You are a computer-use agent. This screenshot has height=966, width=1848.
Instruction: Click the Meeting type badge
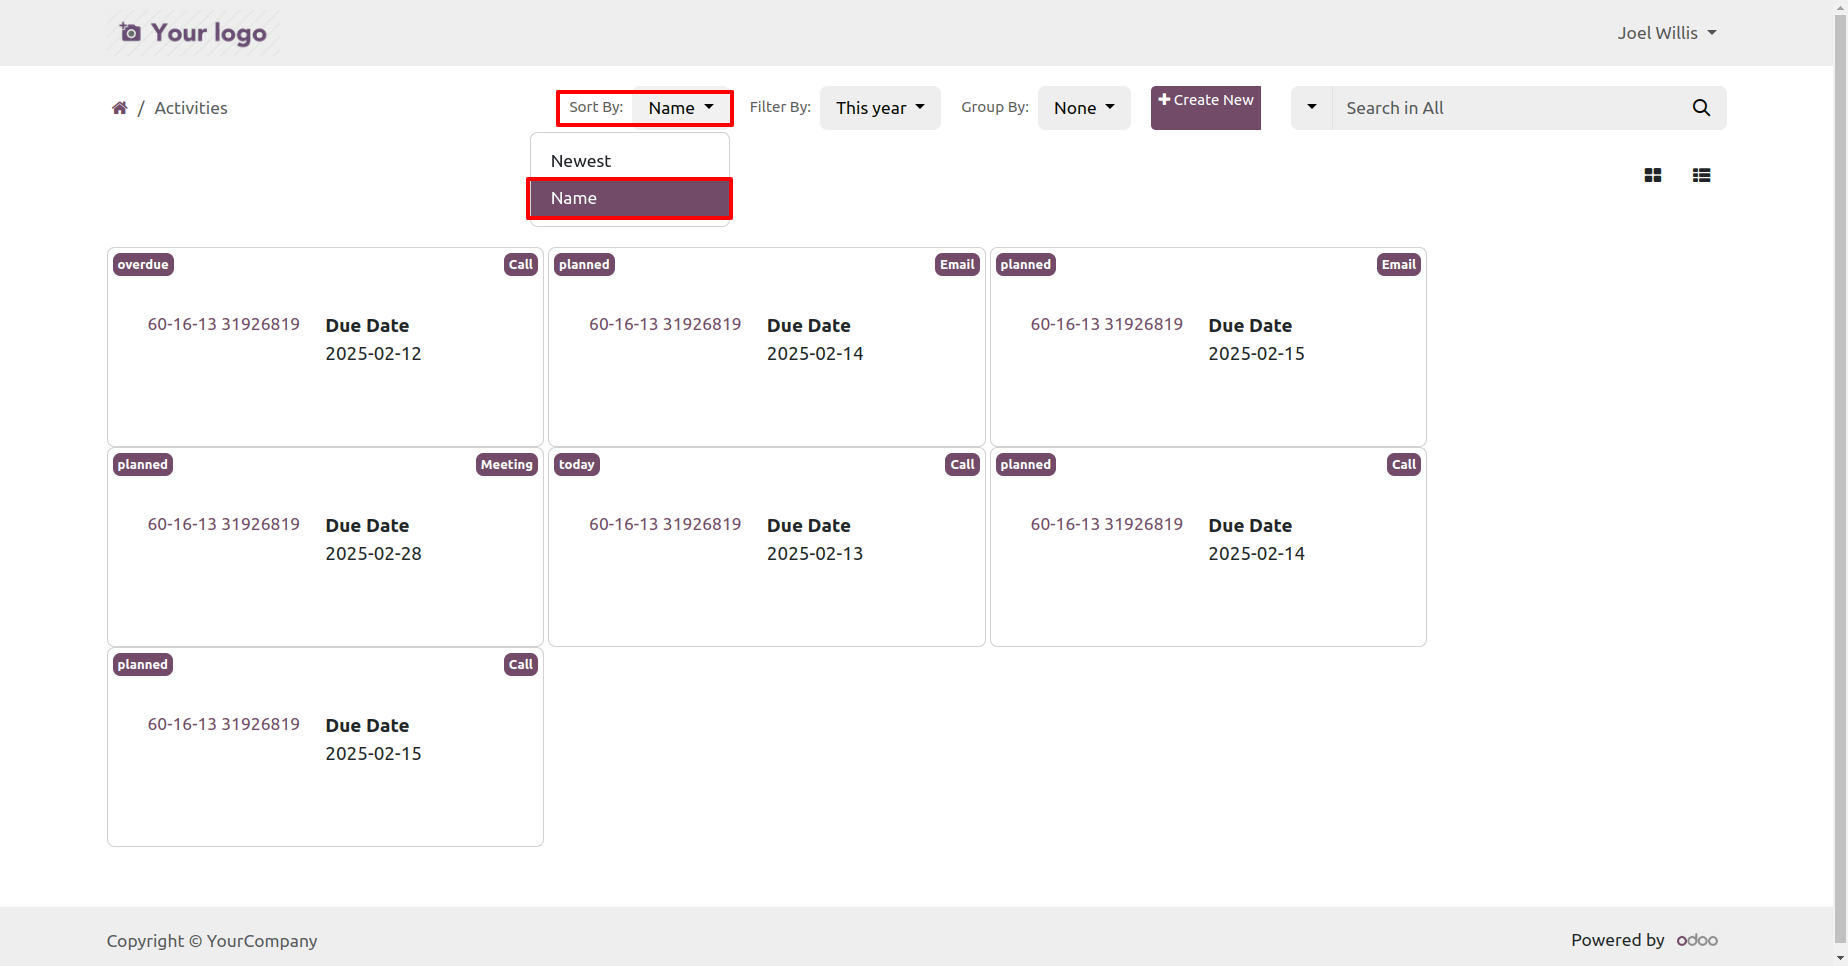pyautogui.click(x=507, y=465)
